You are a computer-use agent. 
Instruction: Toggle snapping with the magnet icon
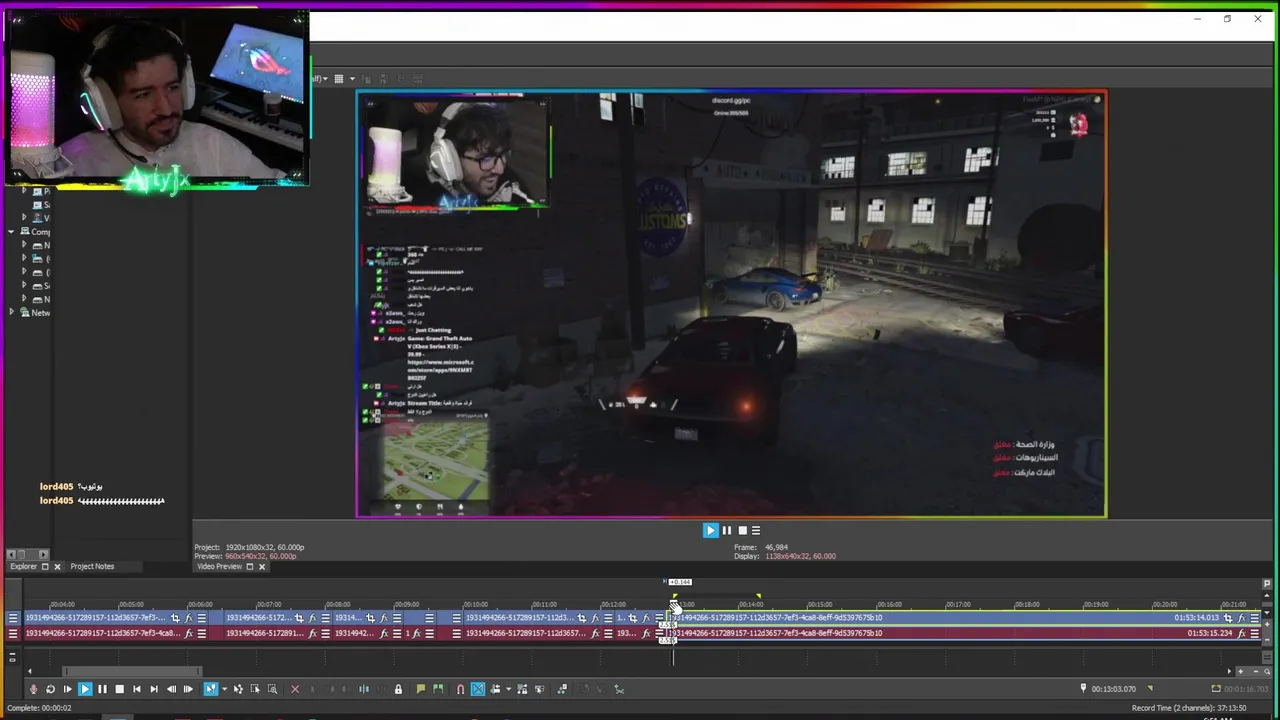[x=460, y=689]
